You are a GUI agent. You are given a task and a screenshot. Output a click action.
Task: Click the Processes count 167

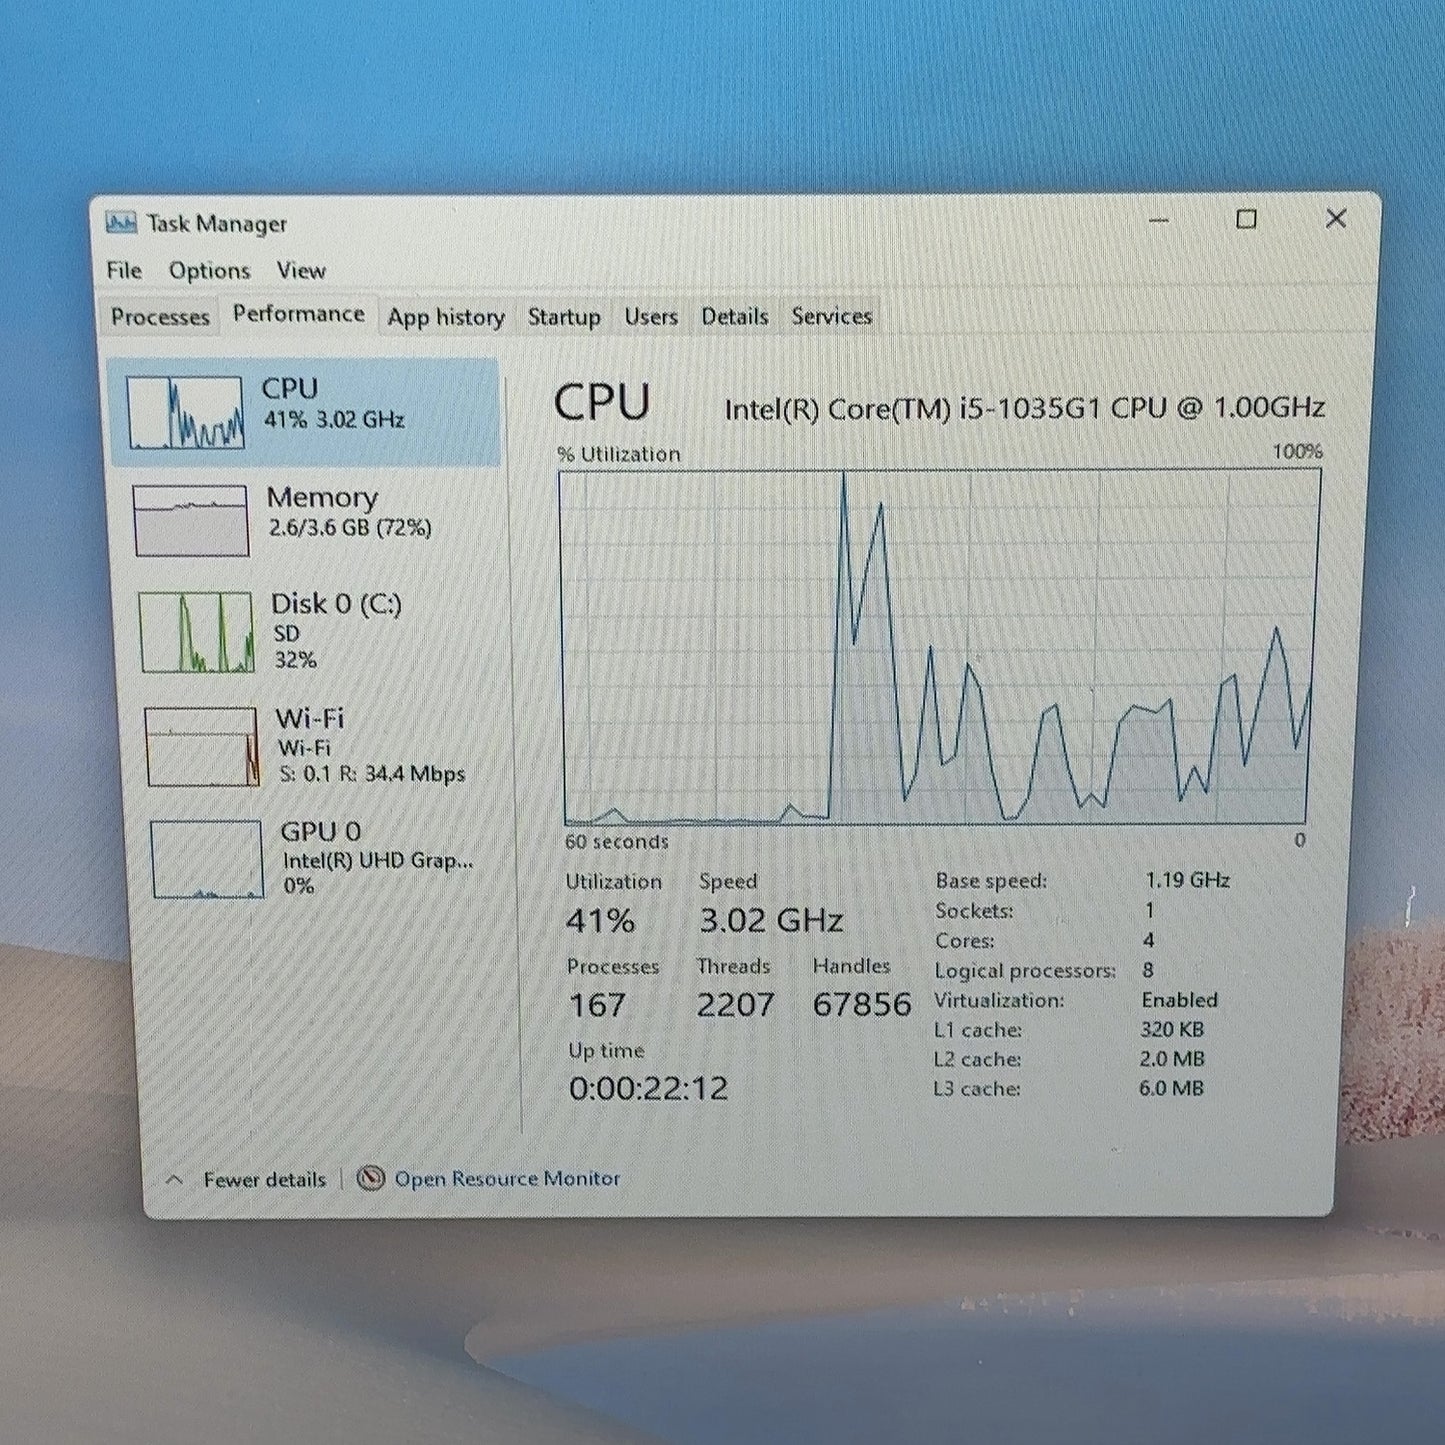pos(597,1004)
